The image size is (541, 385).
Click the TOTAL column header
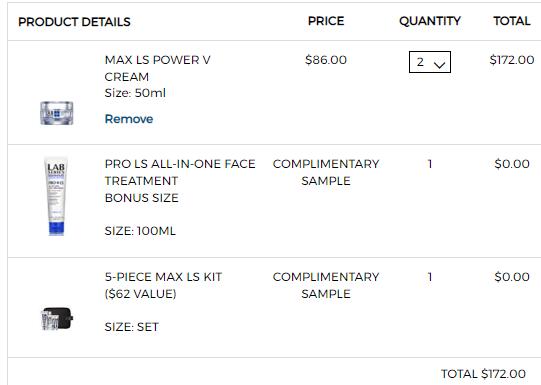click(x=512, y=21)
